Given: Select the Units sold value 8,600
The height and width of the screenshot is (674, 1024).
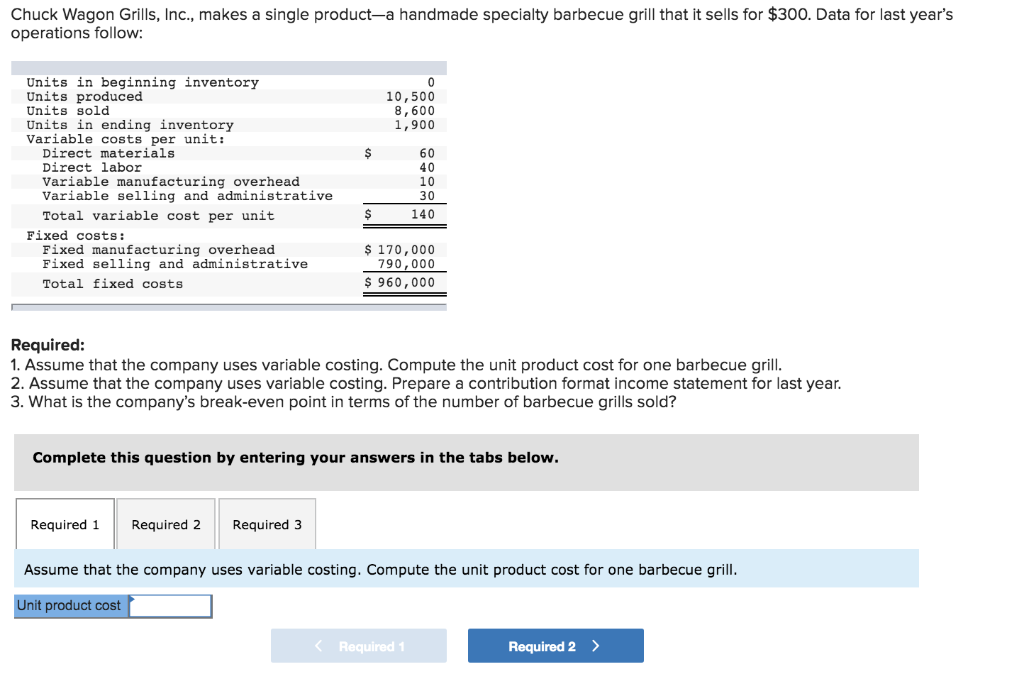Looking at the screenshot, I should pos(414,111).
